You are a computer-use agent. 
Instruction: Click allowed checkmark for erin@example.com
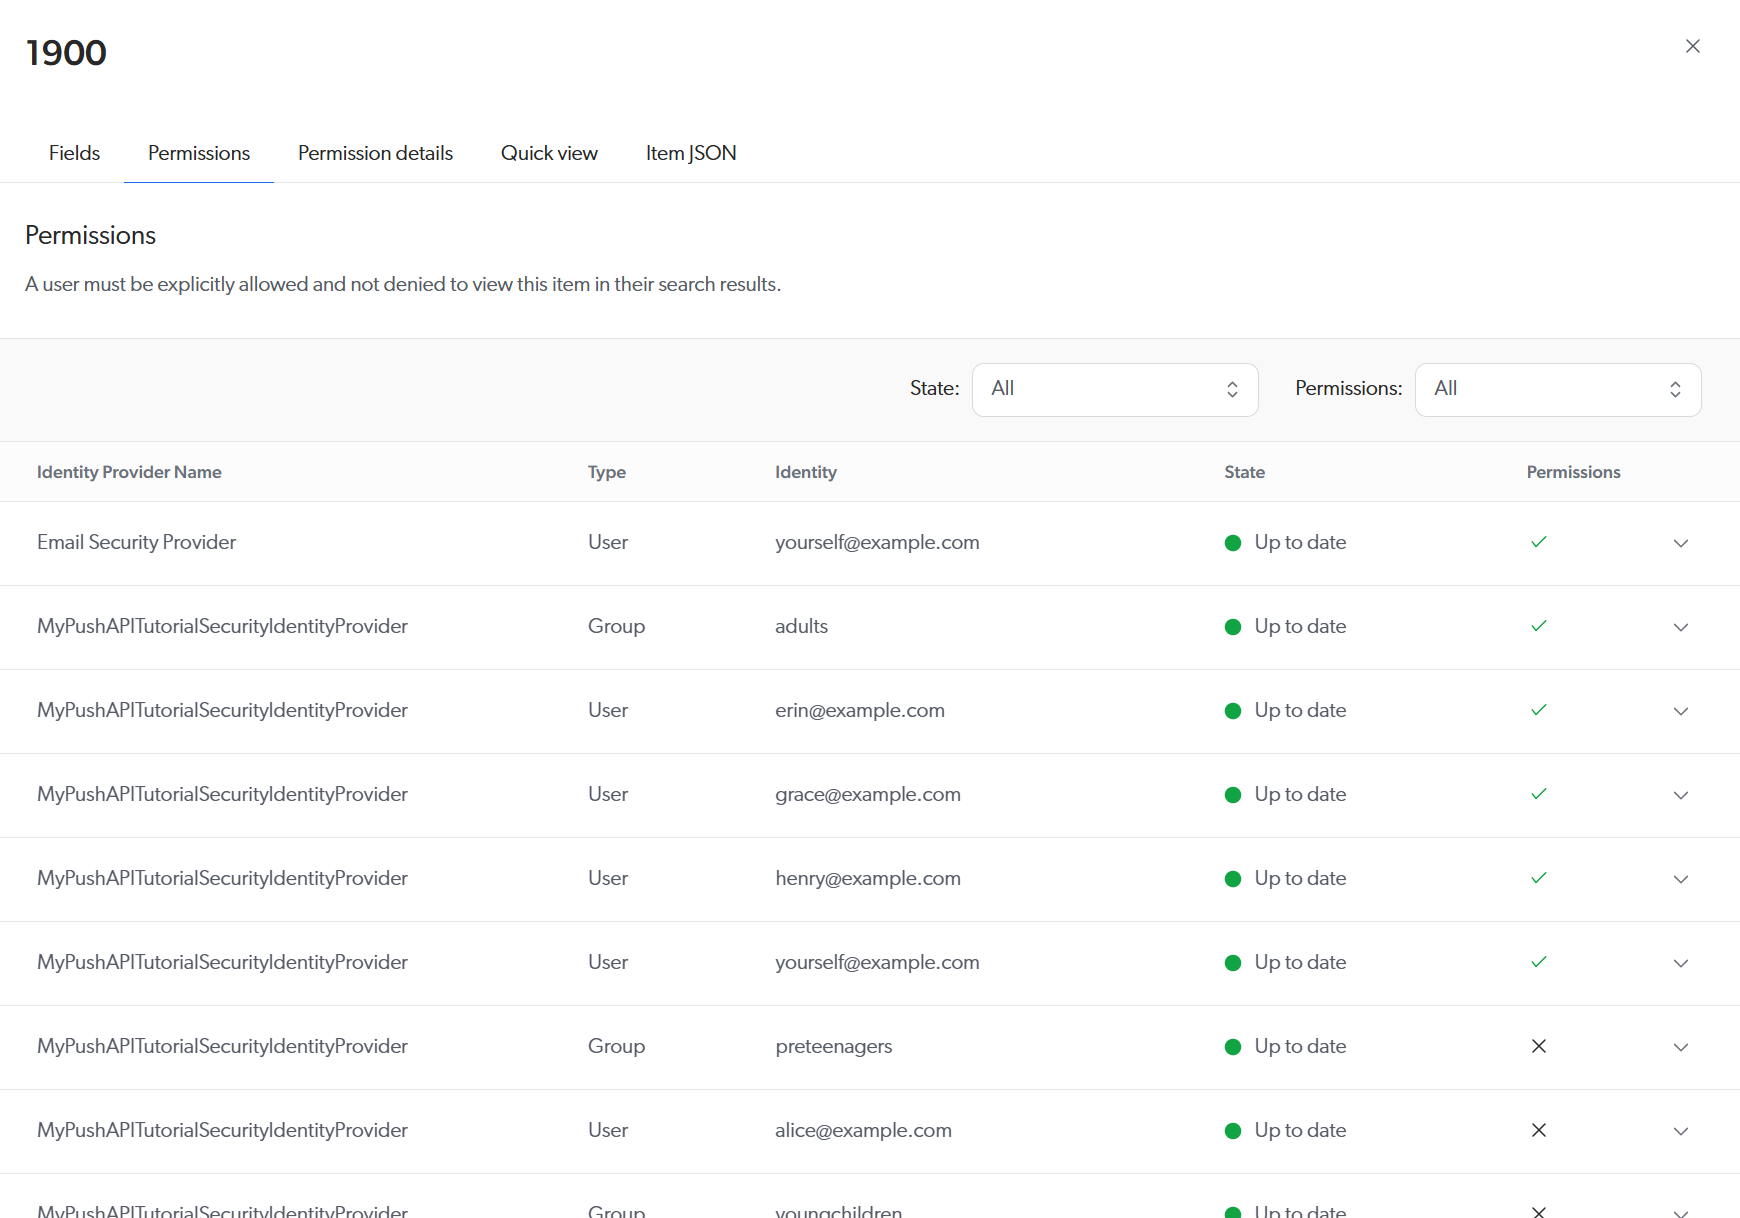coord(1539,710)
